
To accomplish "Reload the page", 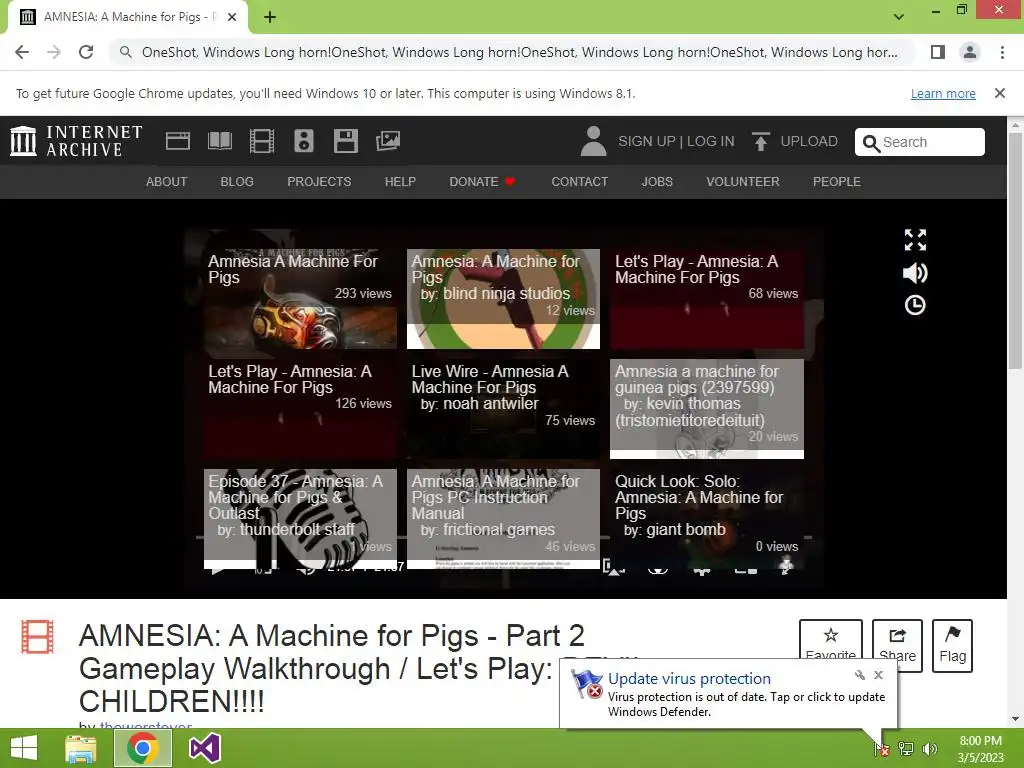I will (x=86, y=52).
